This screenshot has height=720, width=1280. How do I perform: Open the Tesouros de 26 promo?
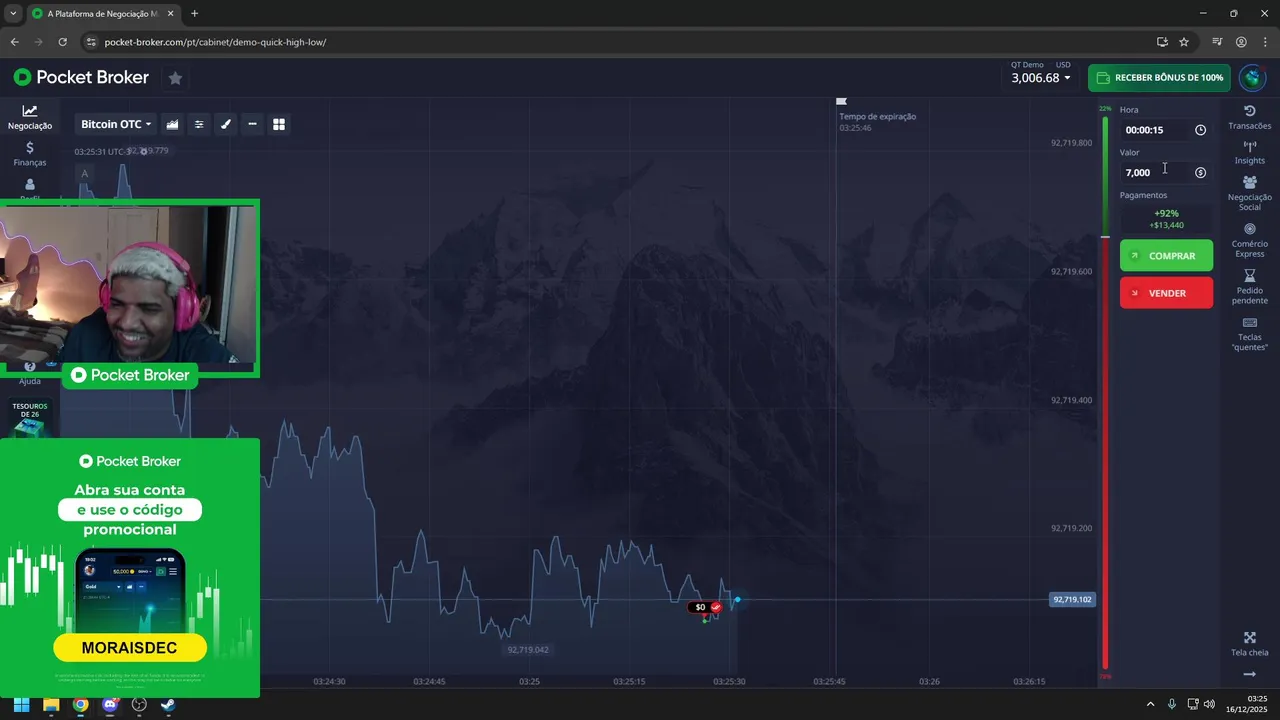pyautogui.click(x=30, y=419)
